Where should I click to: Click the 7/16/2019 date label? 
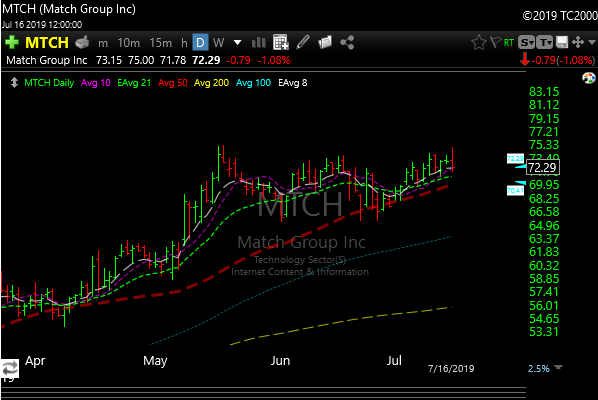coord(451,368)
